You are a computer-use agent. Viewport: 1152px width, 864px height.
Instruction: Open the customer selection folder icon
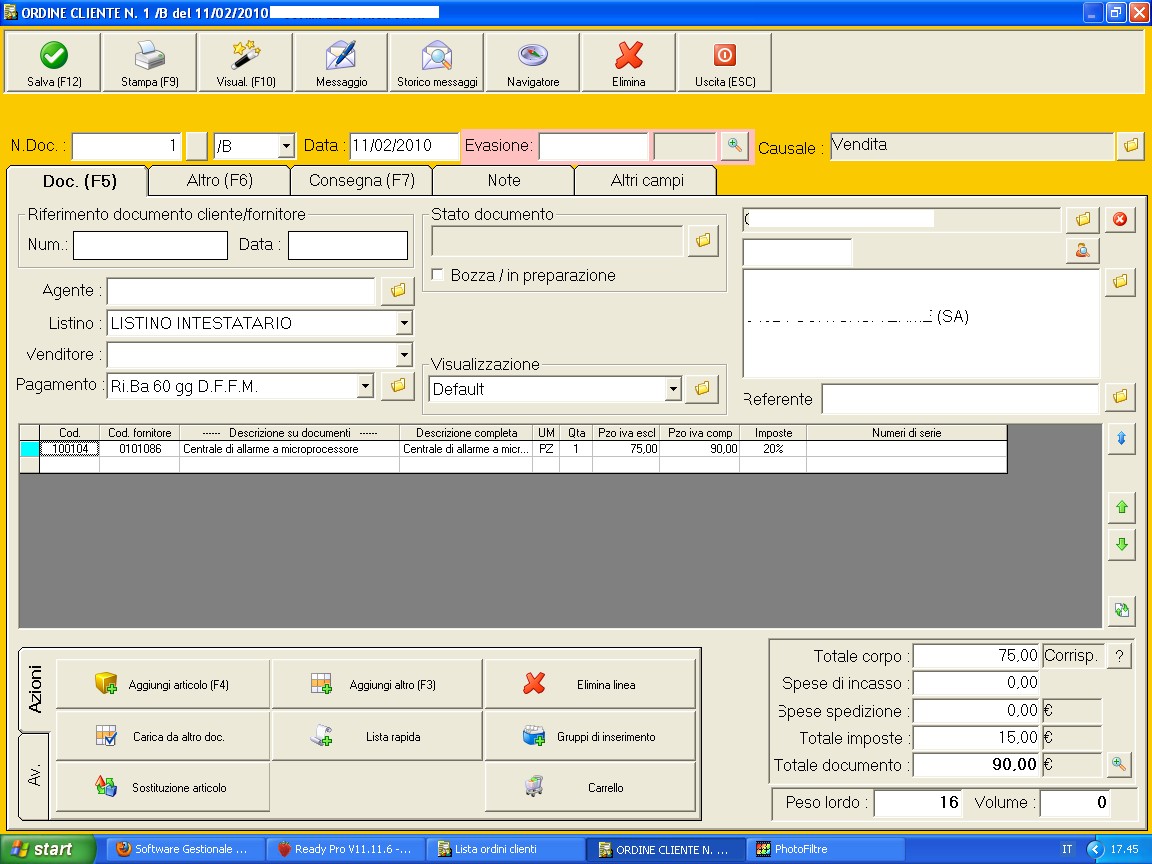click(1083, 220)
